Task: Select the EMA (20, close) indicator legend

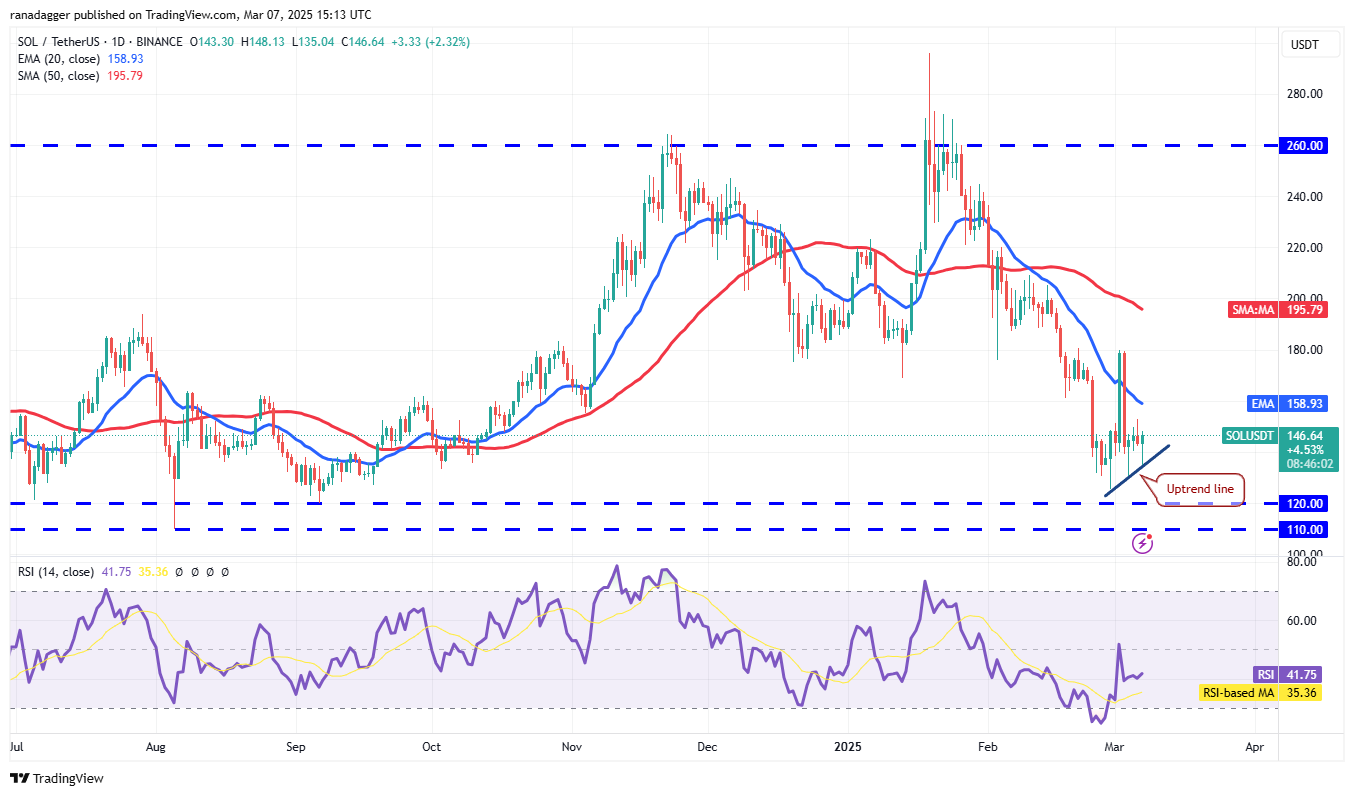Action: coord(55,59)
